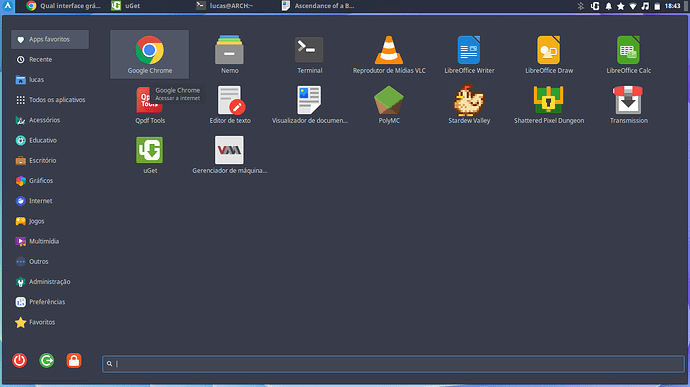Click the 18:43 clock
Image resolution: width=690 pixels, height=387 pixels.
[x=672, y=6]
